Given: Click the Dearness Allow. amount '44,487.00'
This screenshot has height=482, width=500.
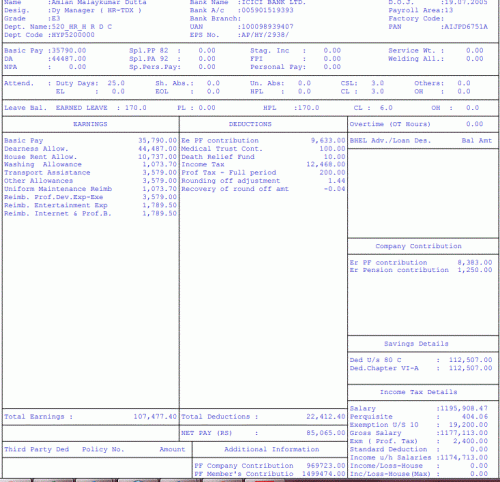Looking at the screenshot, I should click(157, 149).
